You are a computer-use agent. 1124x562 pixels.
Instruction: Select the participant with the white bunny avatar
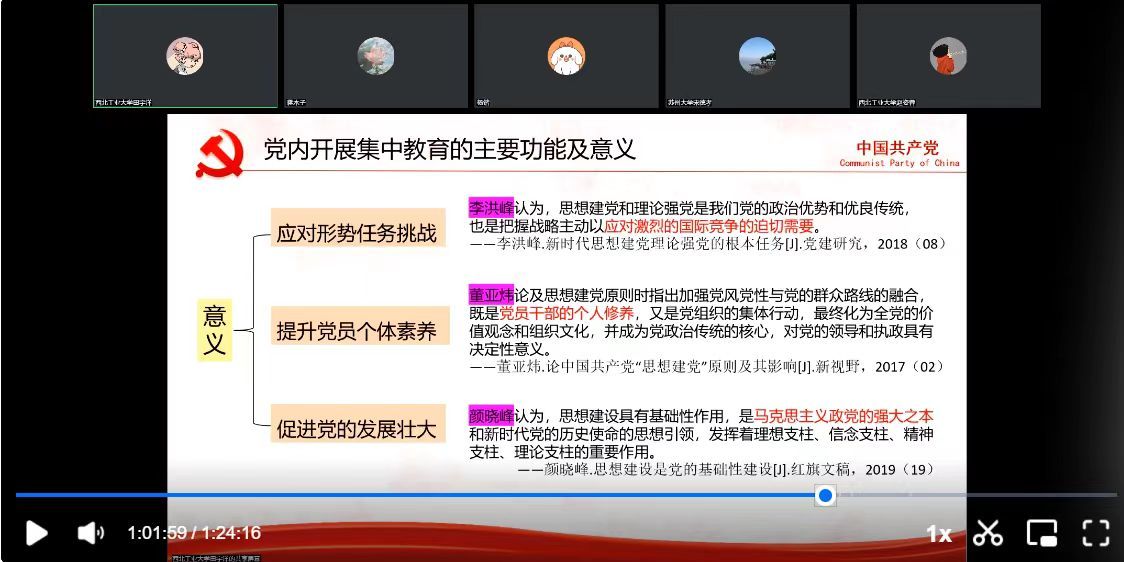(566, 56)
